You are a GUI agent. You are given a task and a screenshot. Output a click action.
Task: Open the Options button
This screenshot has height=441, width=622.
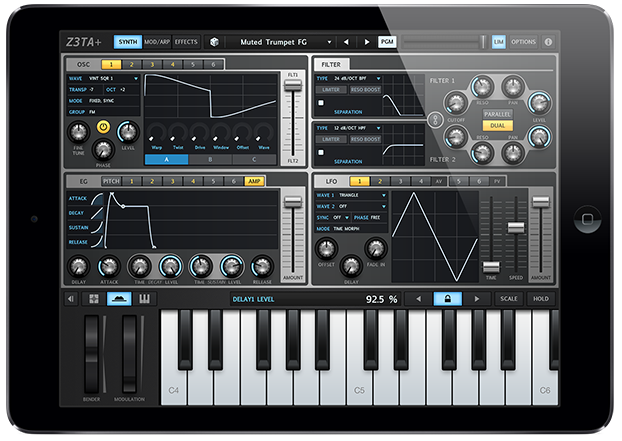[523, 42]
